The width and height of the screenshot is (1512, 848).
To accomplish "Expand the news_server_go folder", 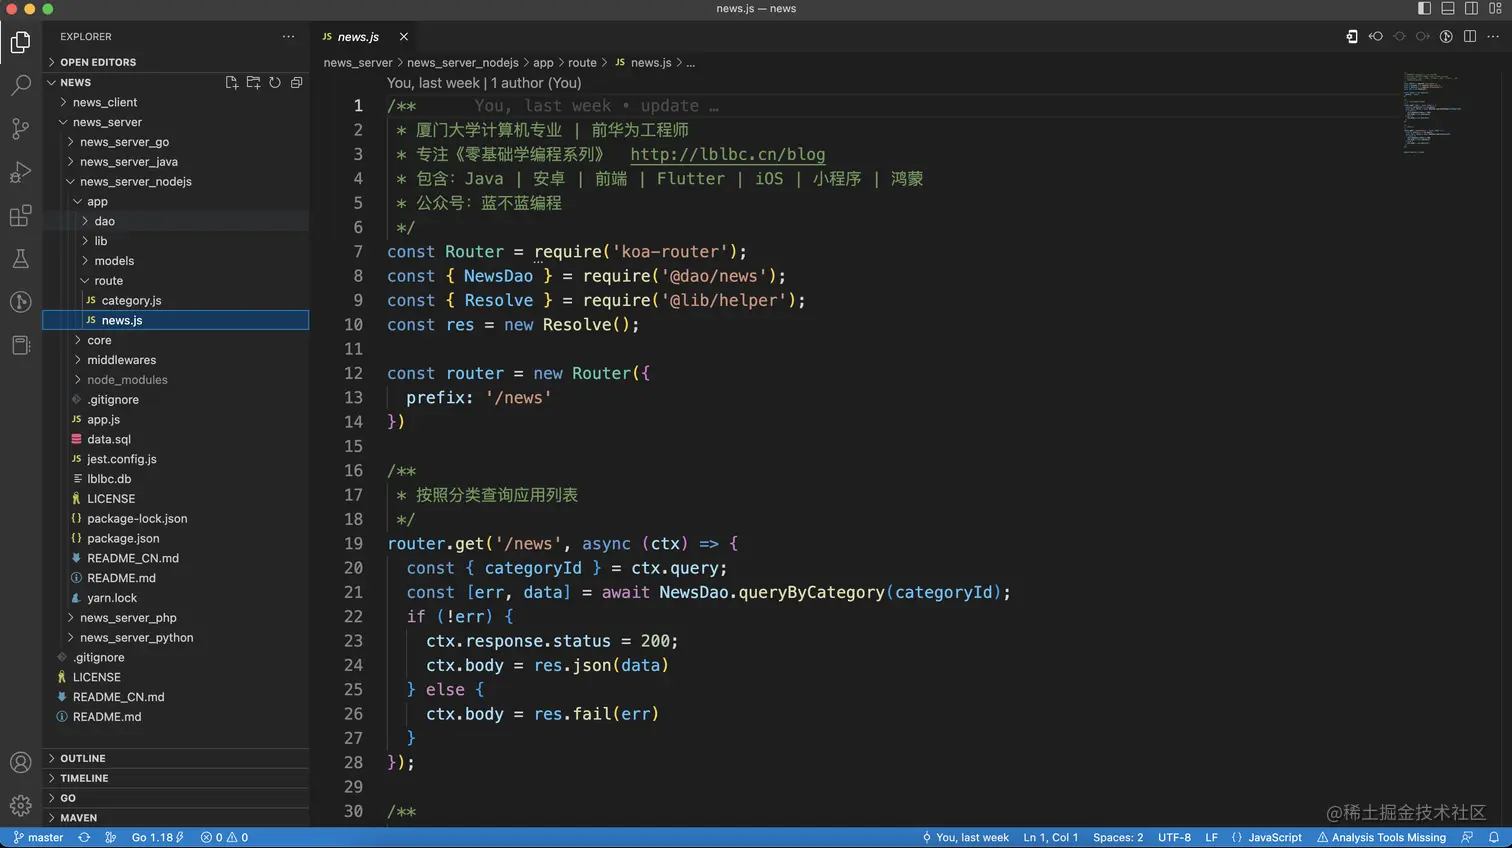I will (x=175, y=142).
